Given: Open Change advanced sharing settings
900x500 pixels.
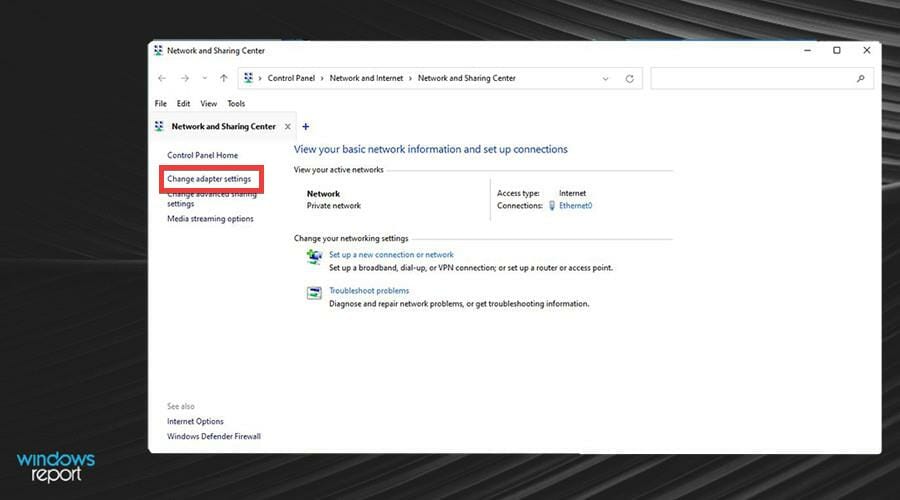Looking at the screenshot, I should (x=211, y=199).
